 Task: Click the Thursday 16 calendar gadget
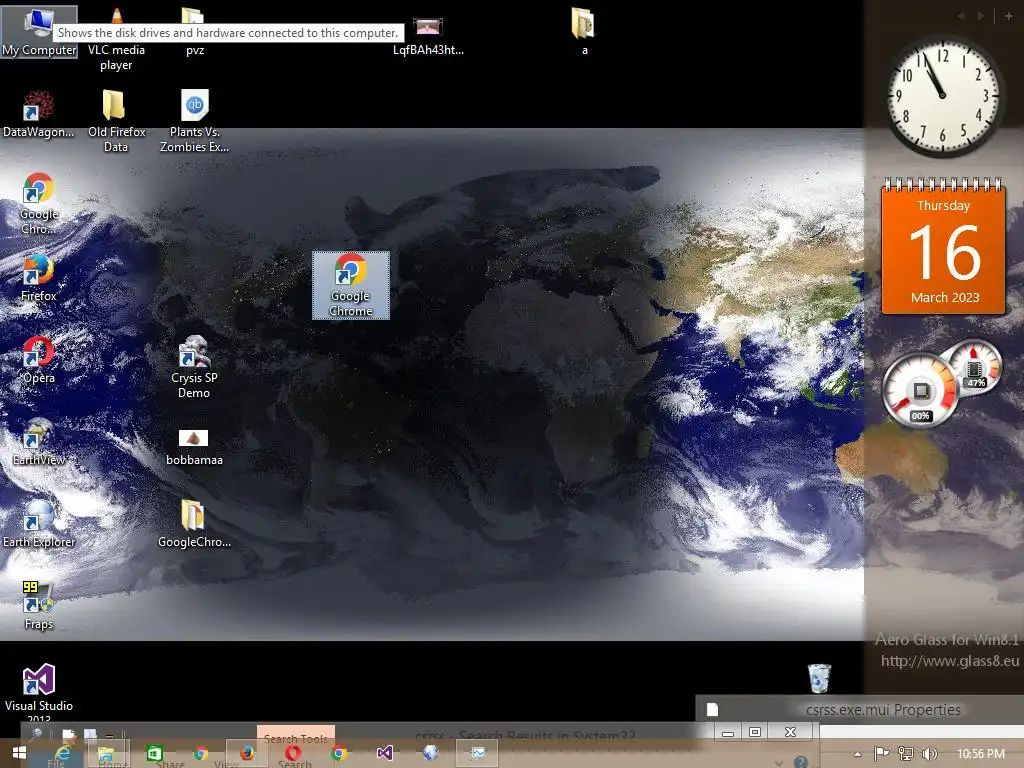[943, 247]
